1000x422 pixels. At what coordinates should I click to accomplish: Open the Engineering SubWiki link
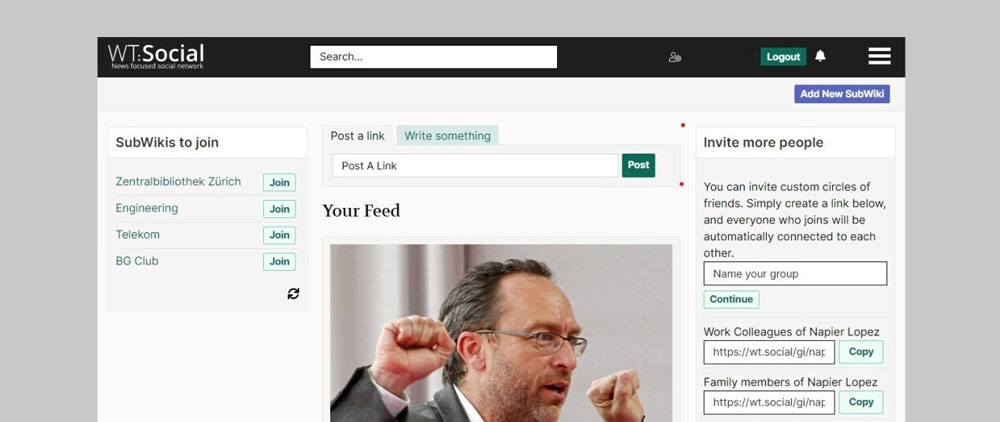(147, 208)
